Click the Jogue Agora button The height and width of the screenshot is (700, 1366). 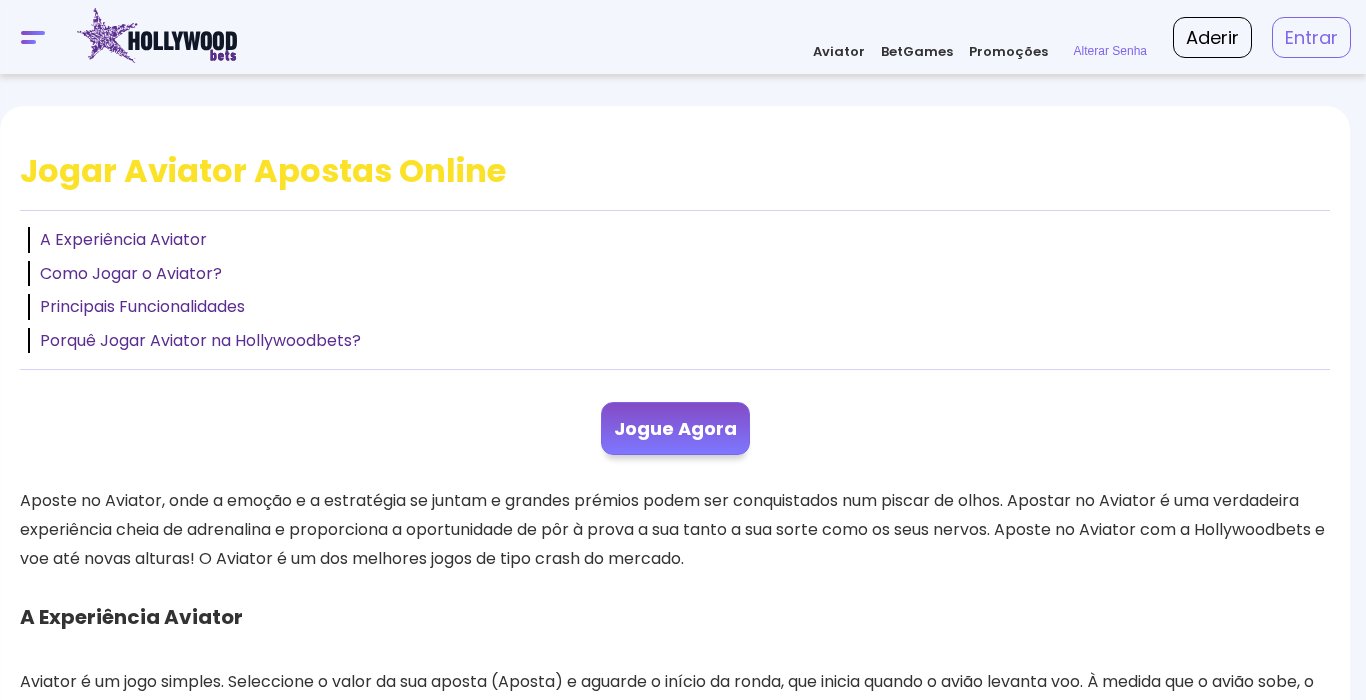click(675, 429)
